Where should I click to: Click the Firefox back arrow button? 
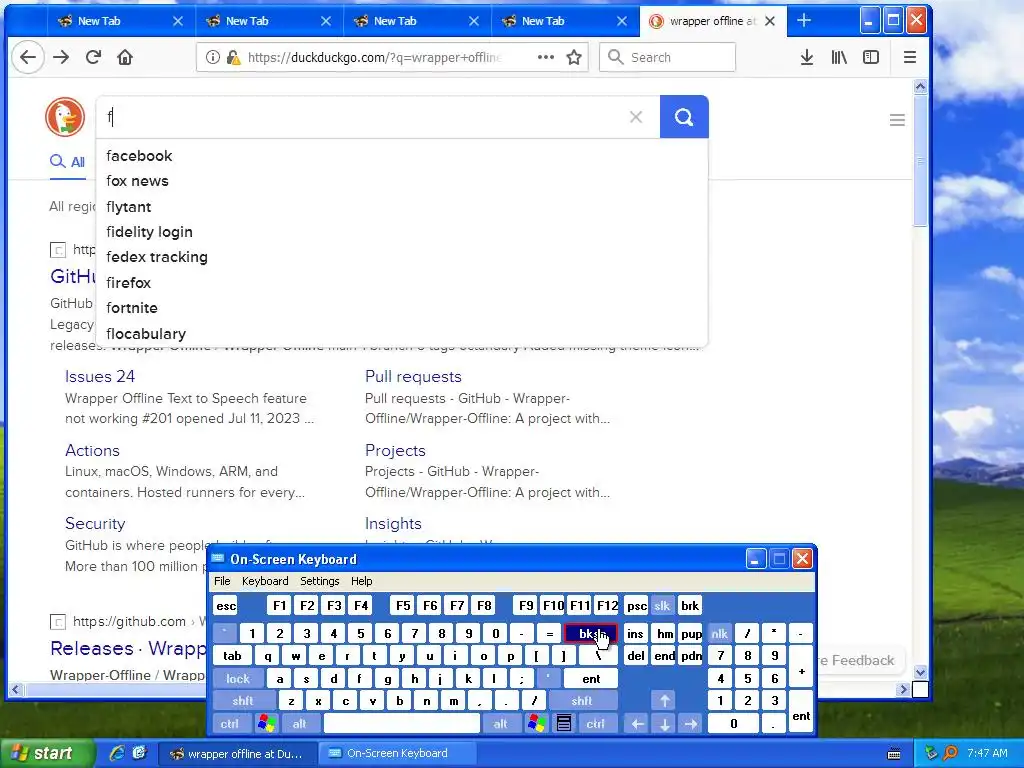(27, 57)
